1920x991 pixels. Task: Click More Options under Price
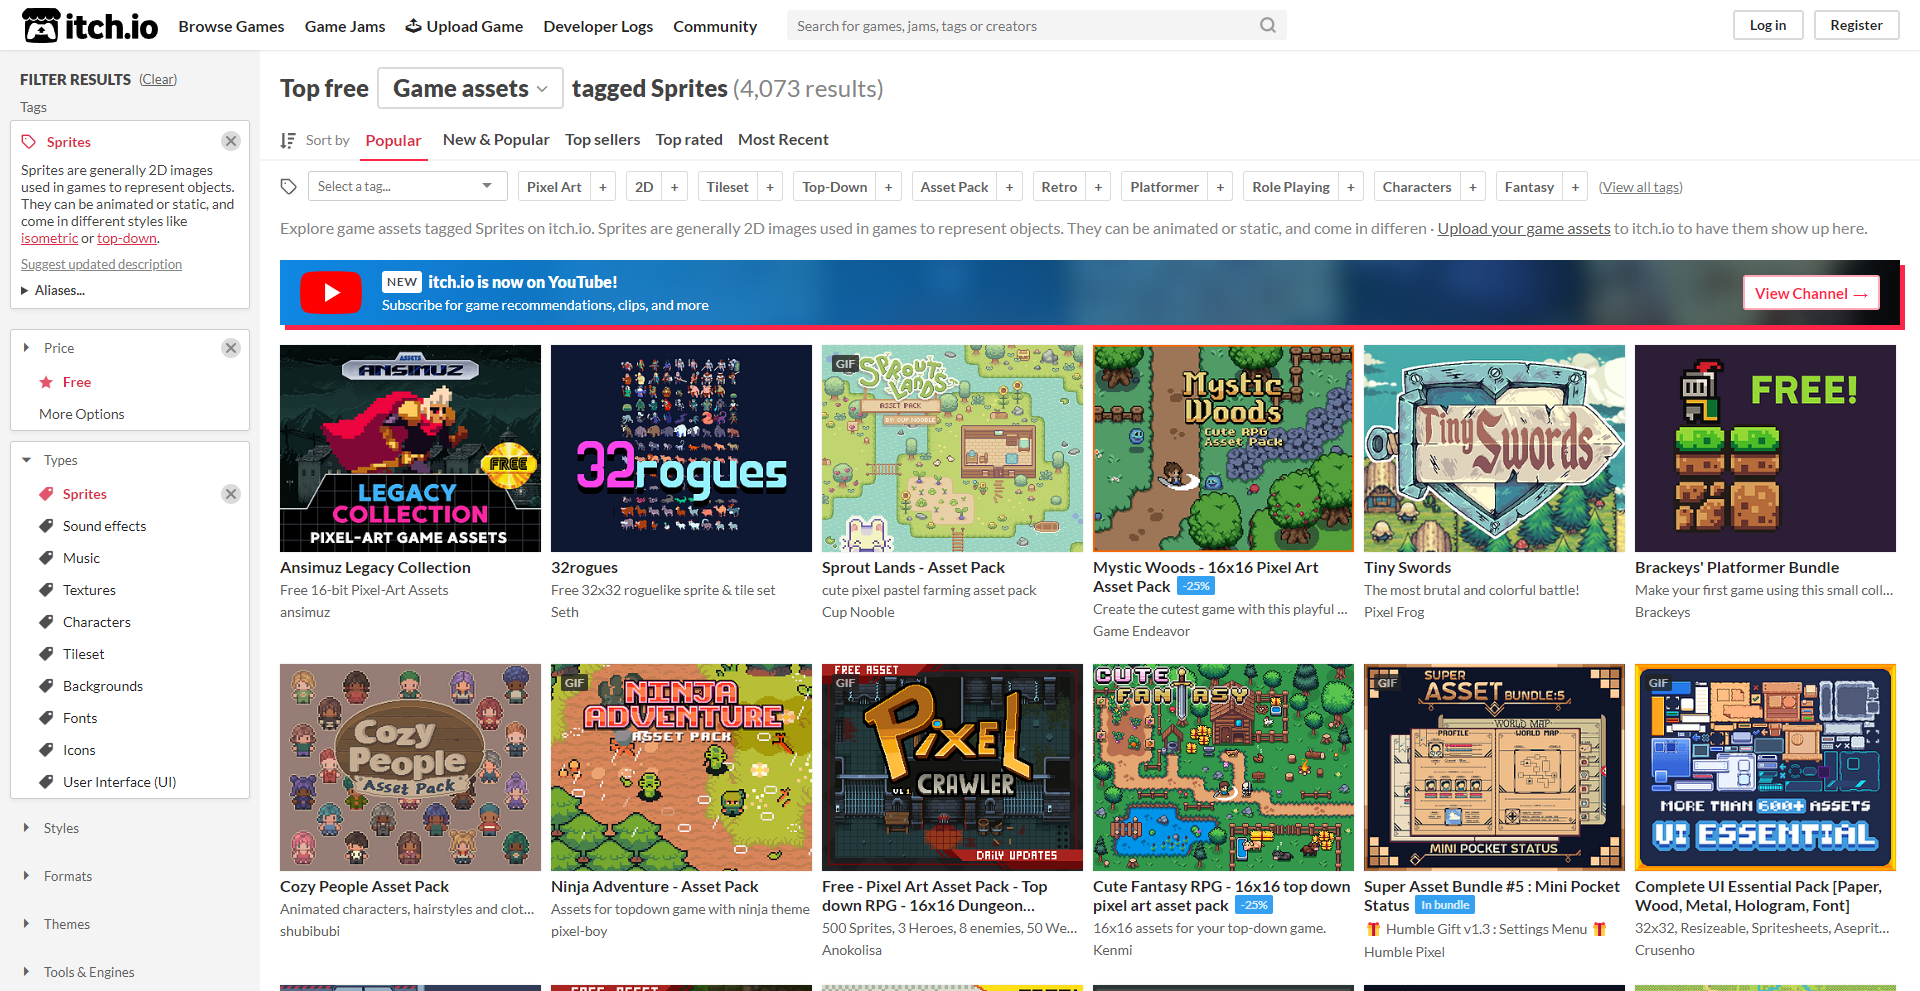coord(82,414)
